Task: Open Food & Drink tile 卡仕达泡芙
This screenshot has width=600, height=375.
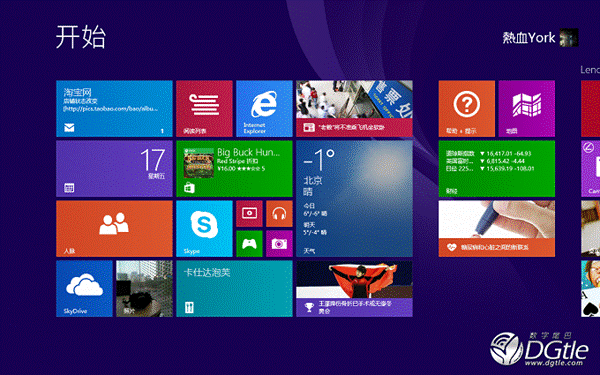Action: 234,289
